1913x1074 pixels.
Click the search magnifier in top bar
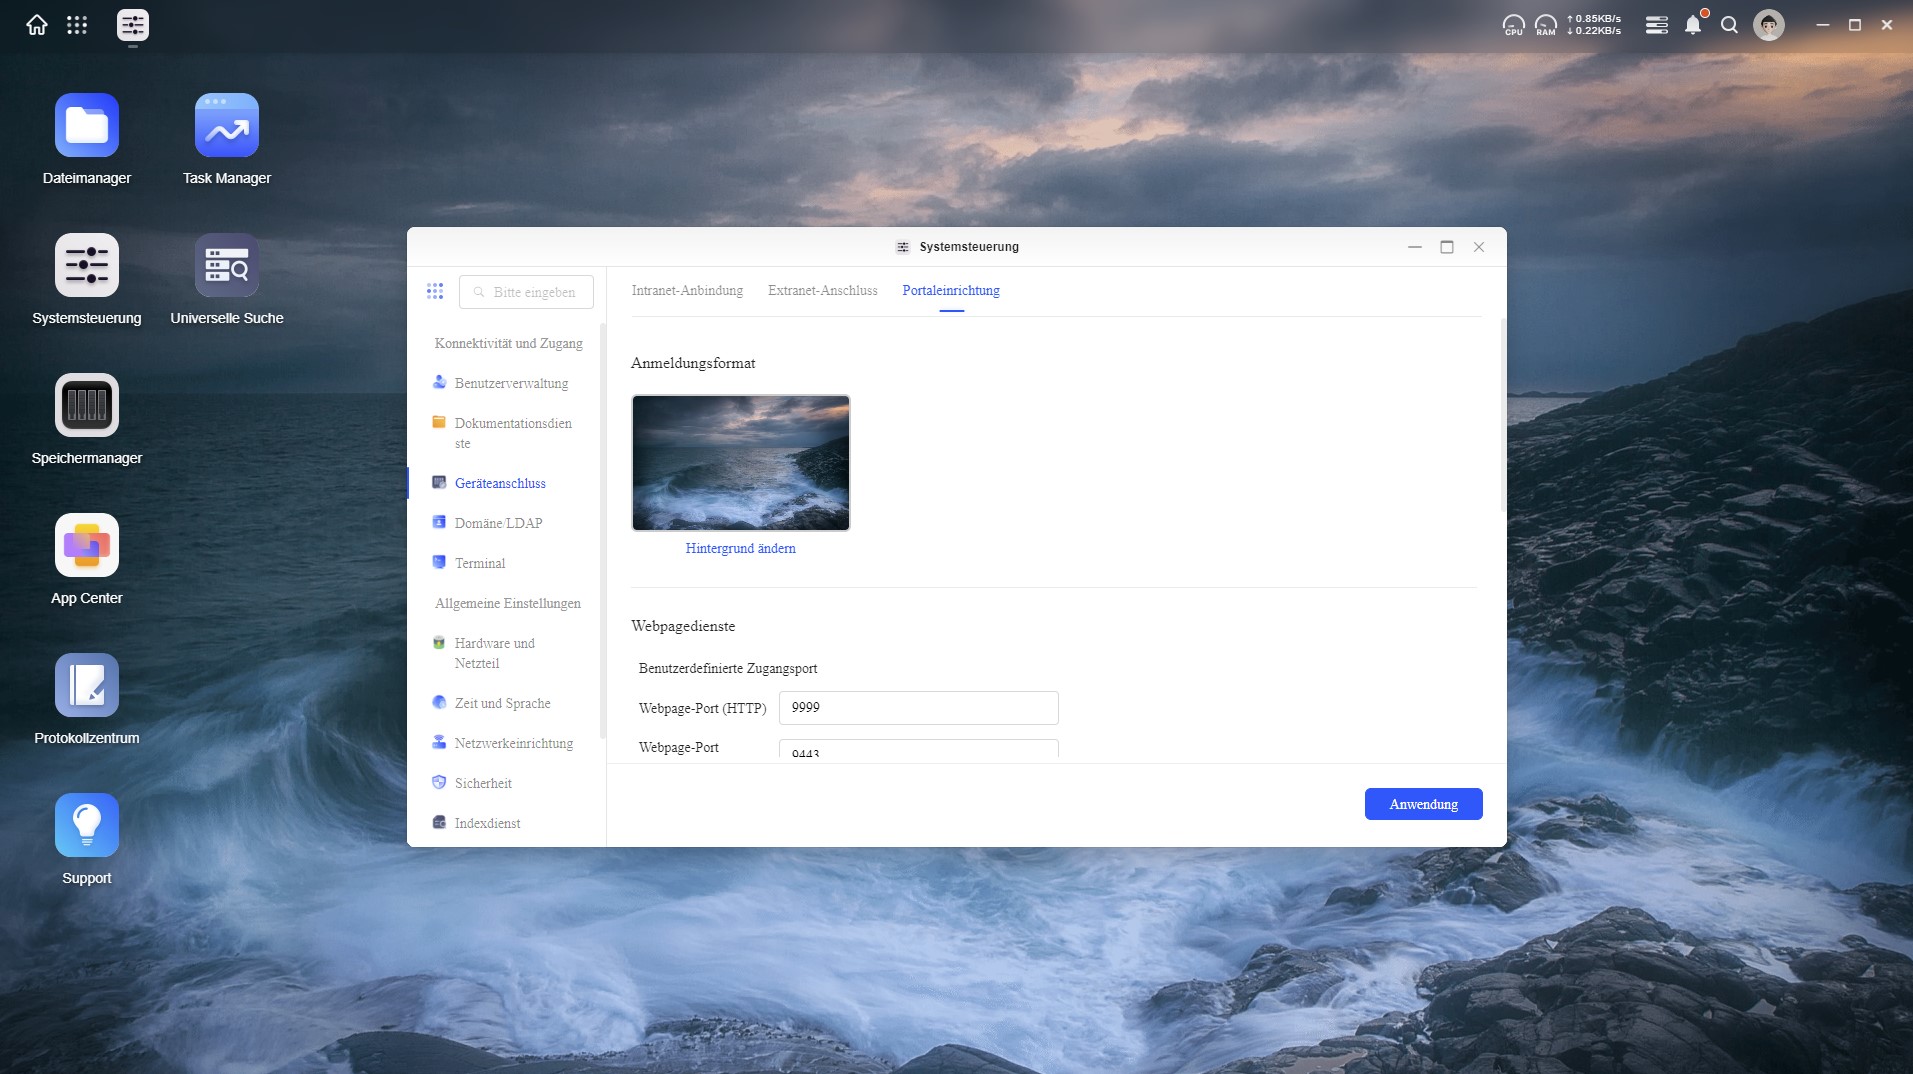tap(1729, 25)
